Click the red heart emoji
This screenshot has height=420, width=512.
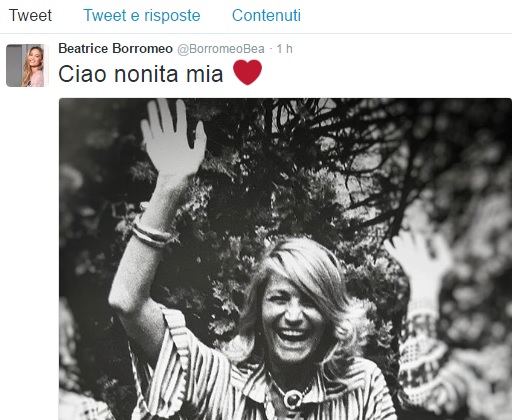click(247, 72)
